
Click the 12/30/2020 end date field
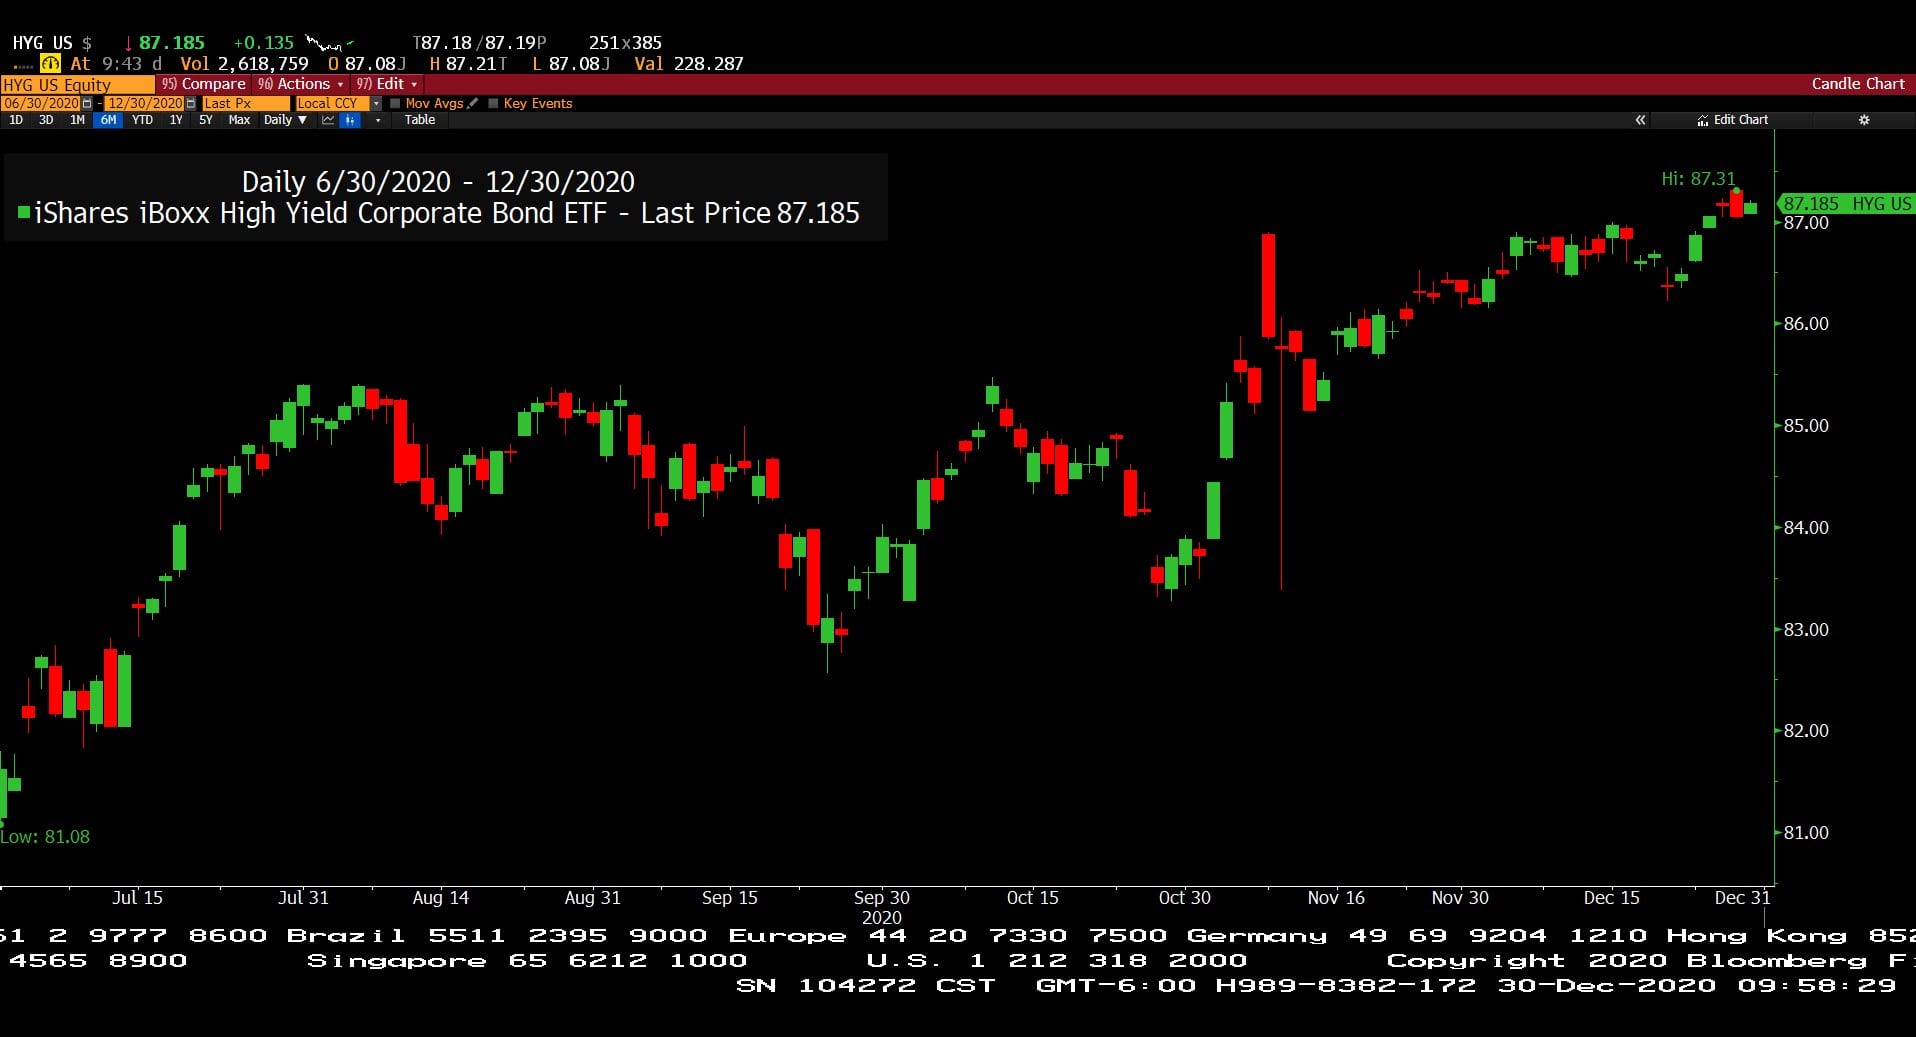pos(145,104)
